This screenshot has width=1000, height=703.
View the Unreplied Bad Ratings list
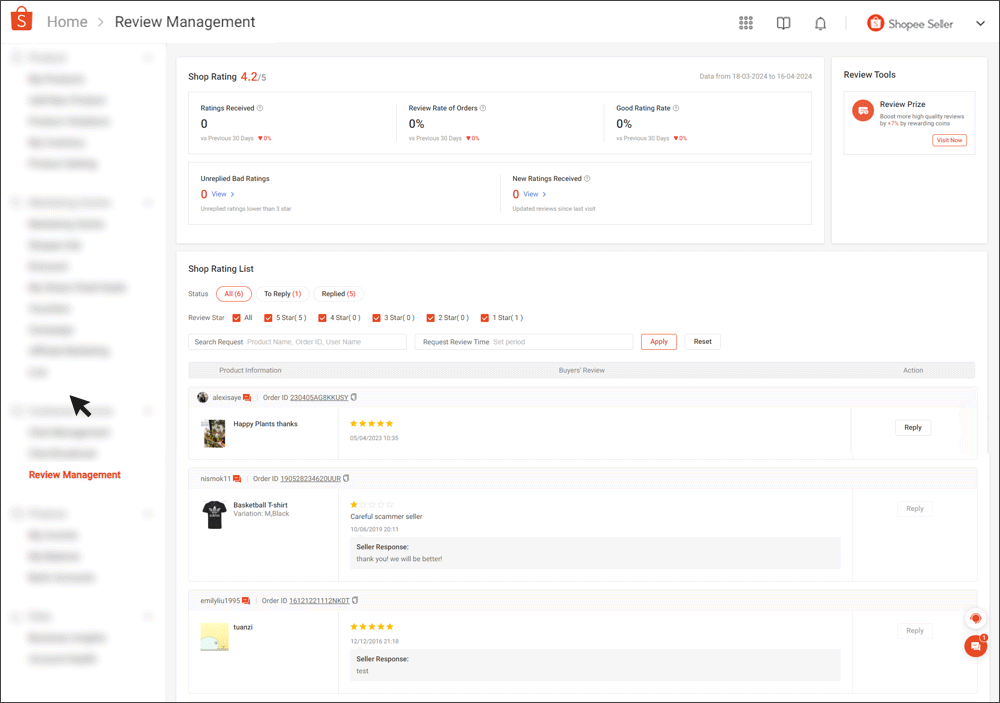(219, 194)
